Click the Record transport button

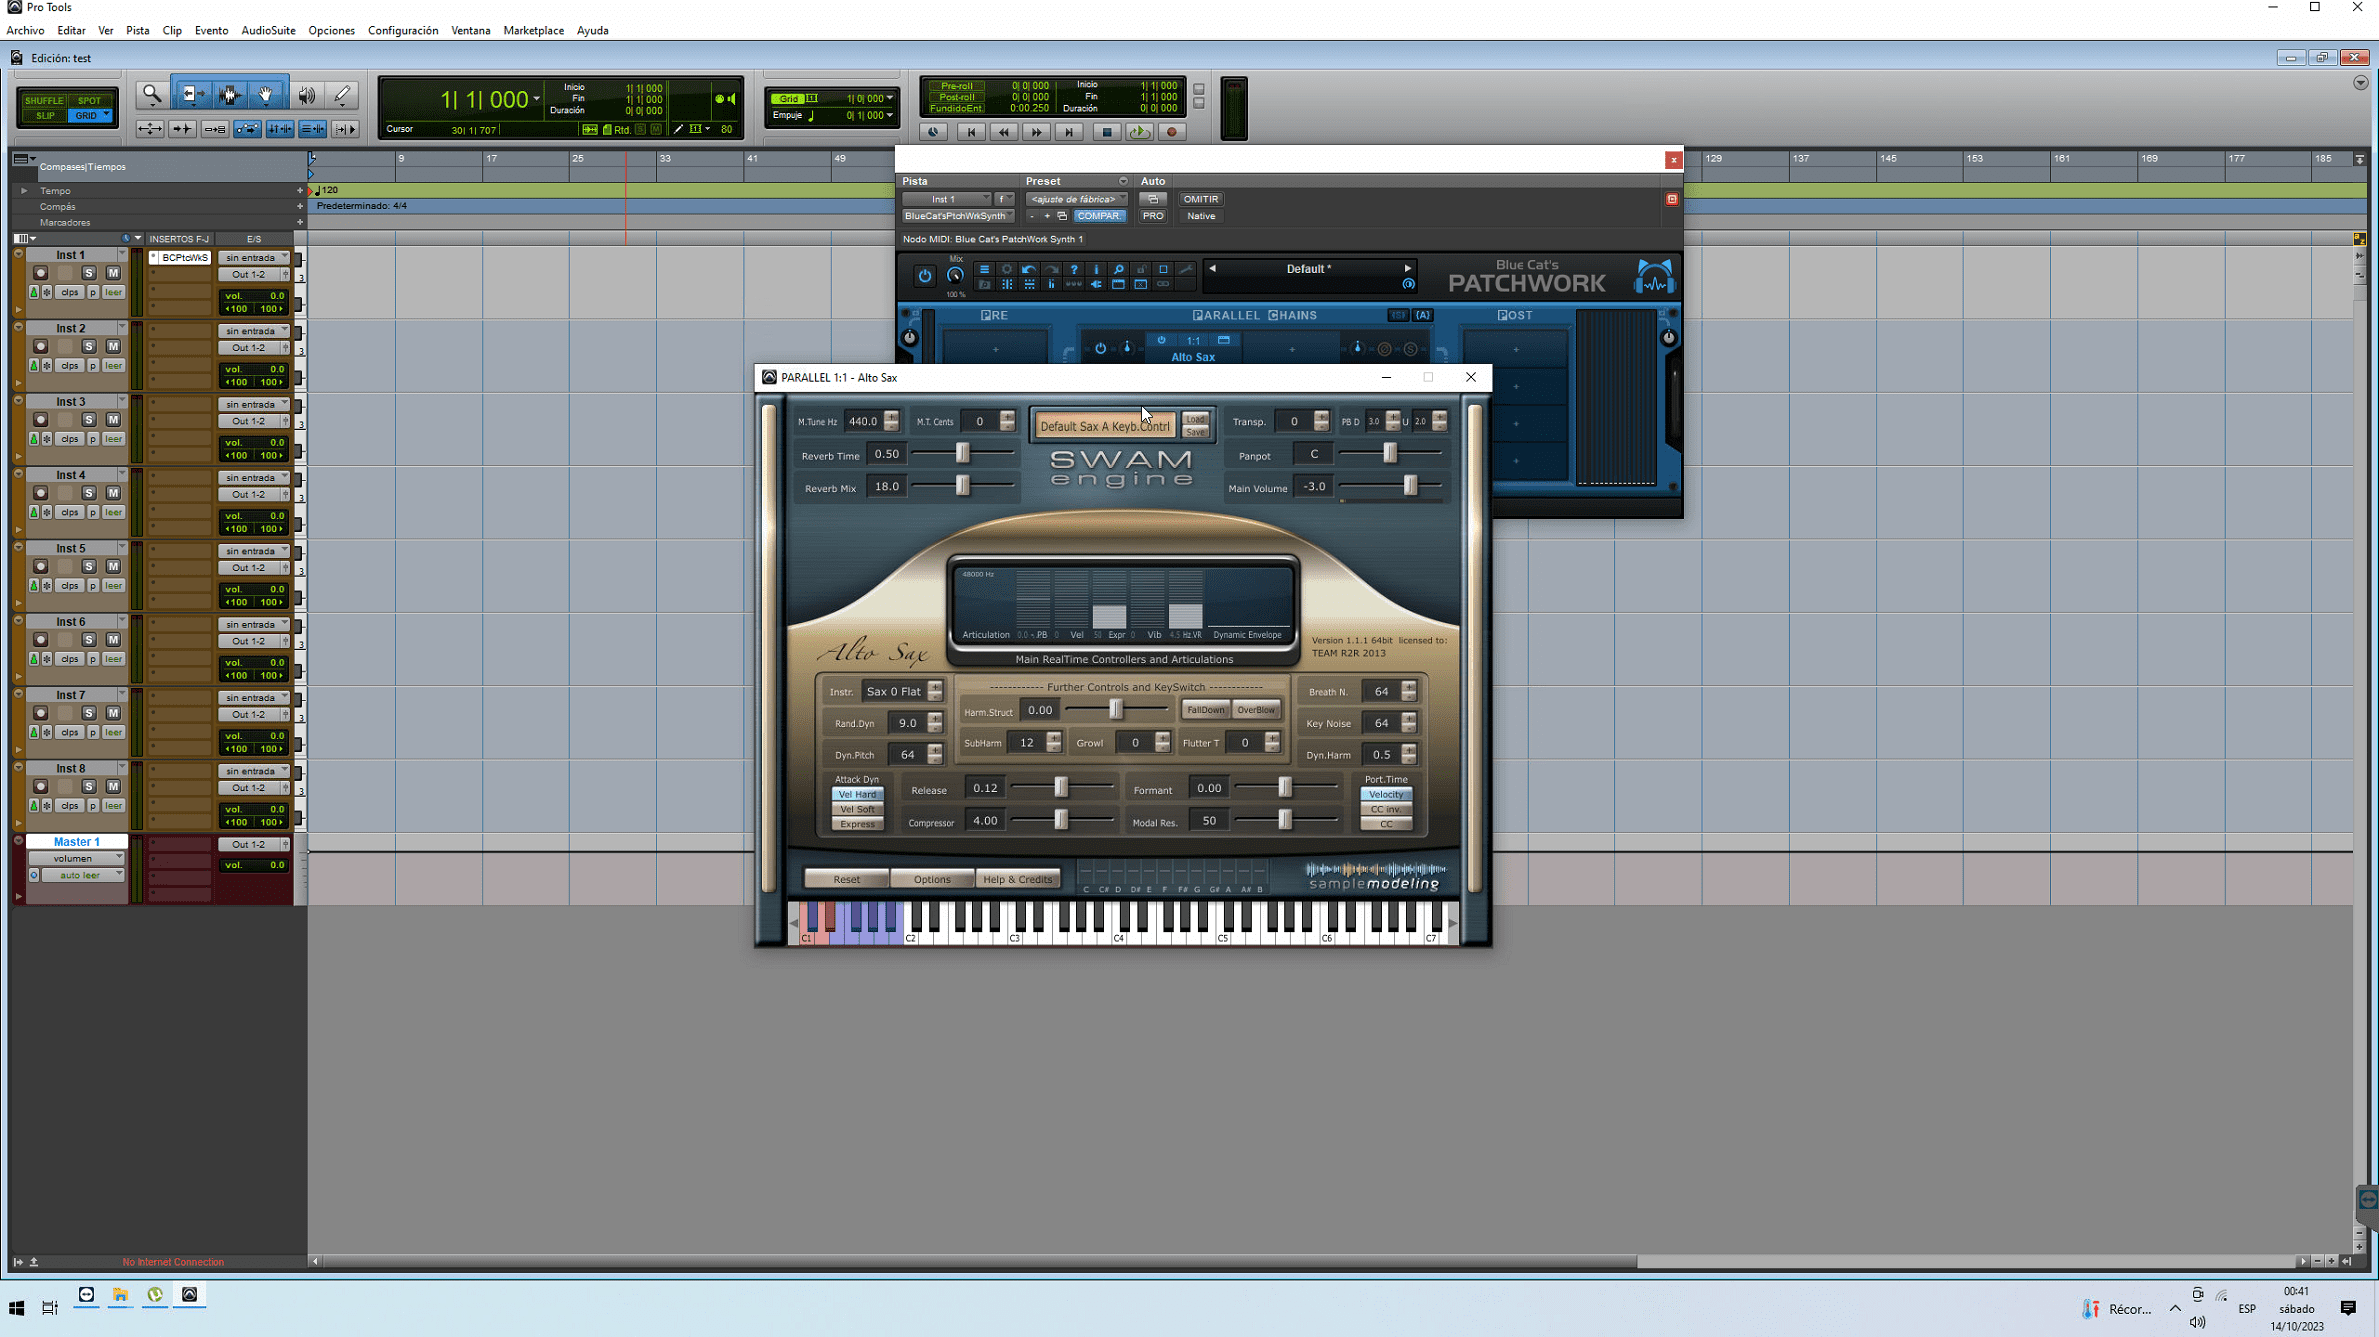(1172, 132)
